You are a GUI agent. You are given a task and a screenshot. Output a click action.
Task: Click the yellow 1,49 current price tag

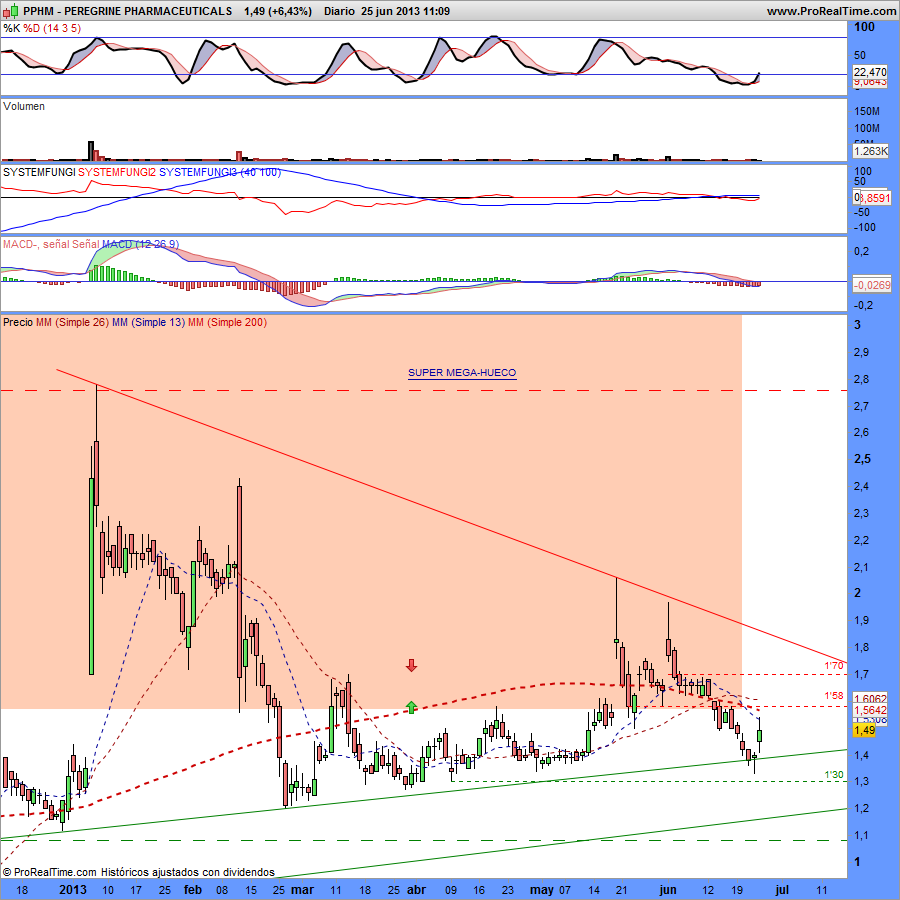point(864,730)
